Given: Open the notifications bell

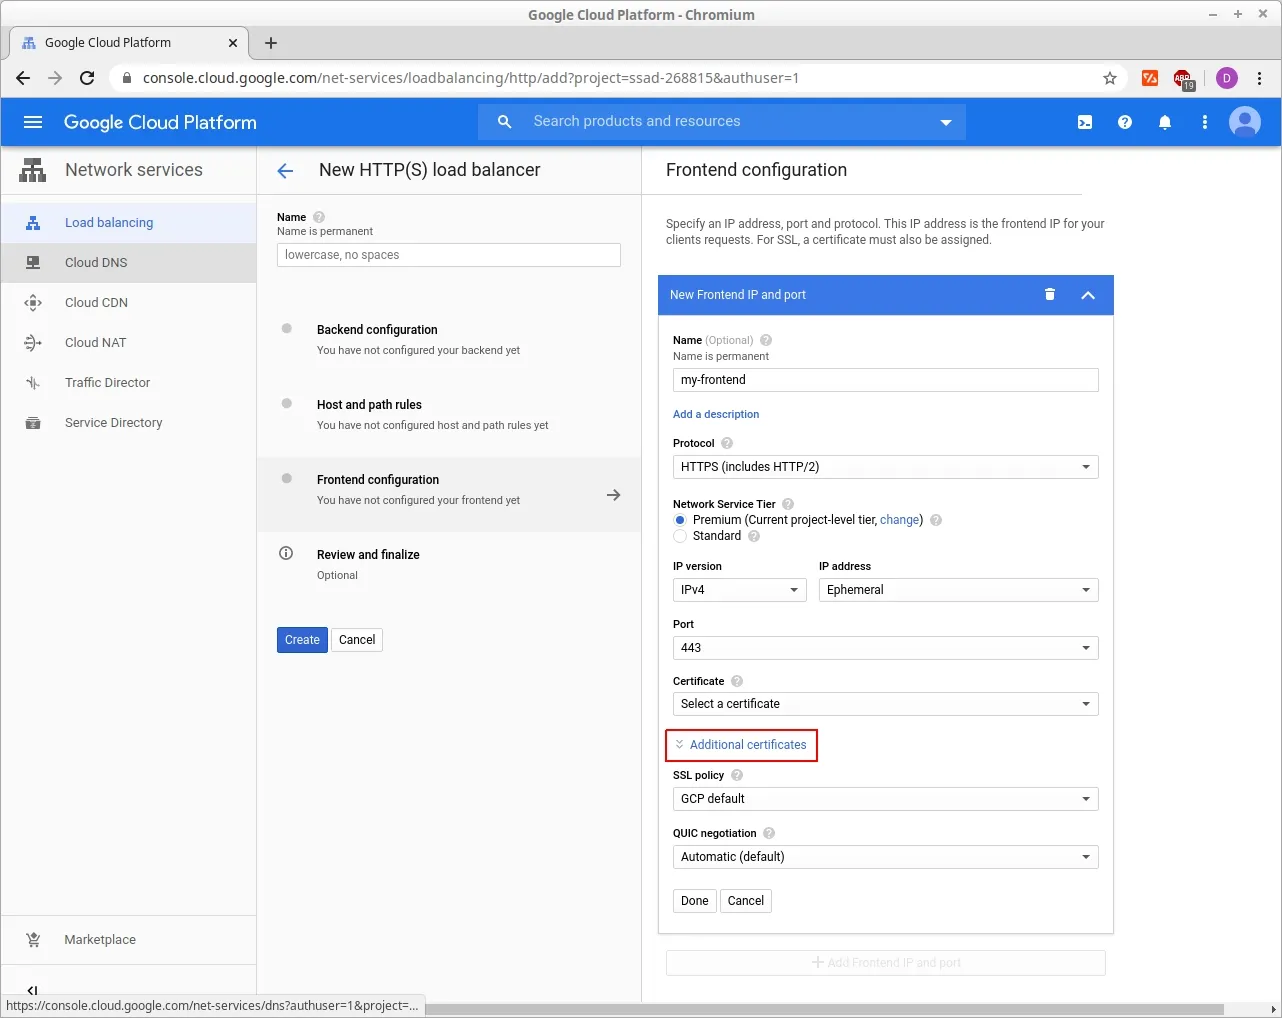Looking at the screenshot, I should point(1165,122).
